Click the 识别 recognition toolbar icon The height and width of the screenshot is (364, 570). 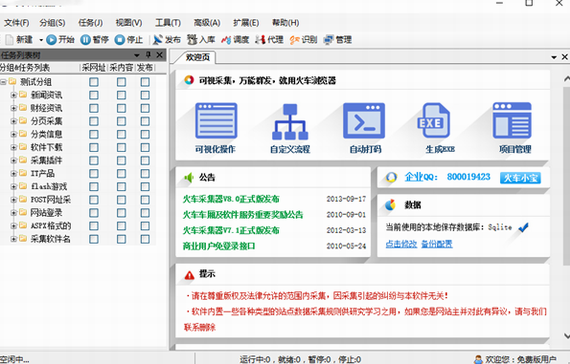(294, 40)
